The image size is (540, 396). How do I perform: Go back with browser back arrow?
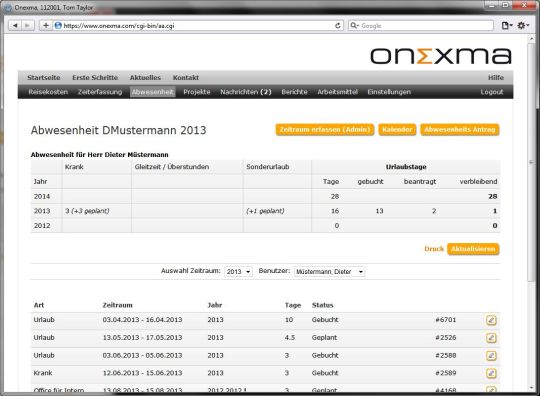(14, 25)
